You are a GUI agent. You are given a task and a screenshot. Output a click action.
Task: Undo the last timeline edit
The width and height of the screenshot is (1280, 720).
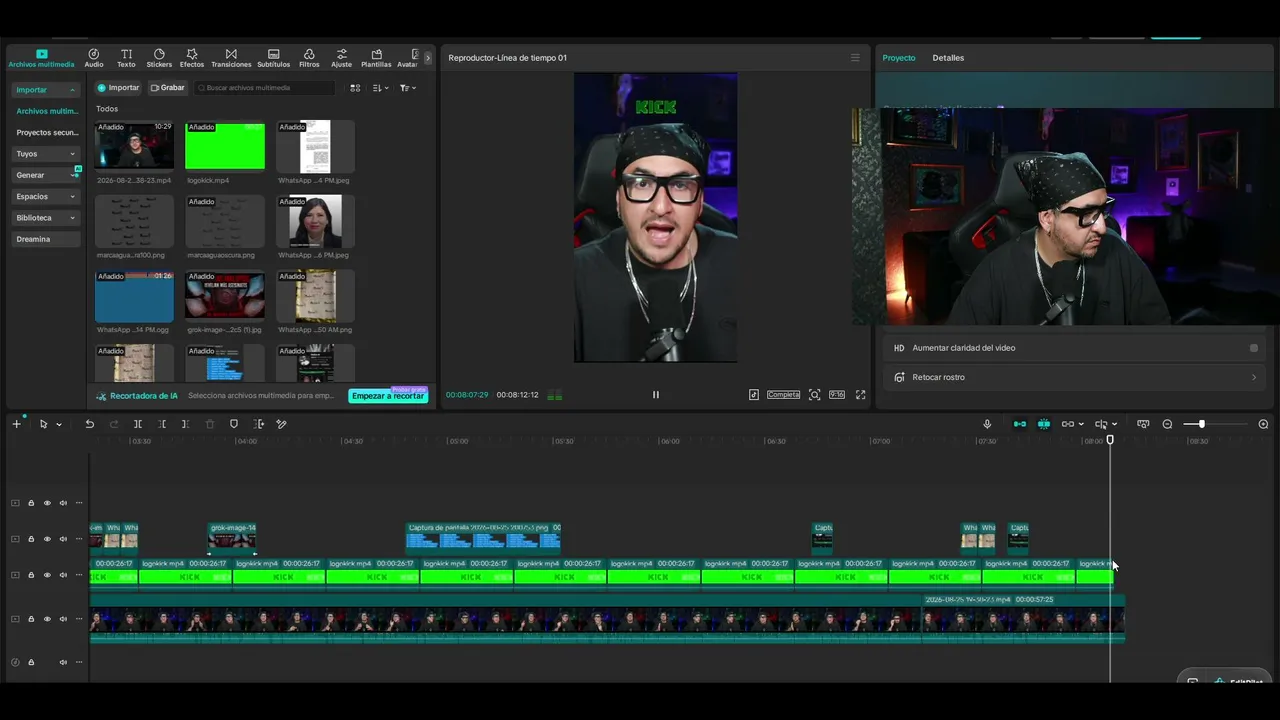tap(89, 424)
